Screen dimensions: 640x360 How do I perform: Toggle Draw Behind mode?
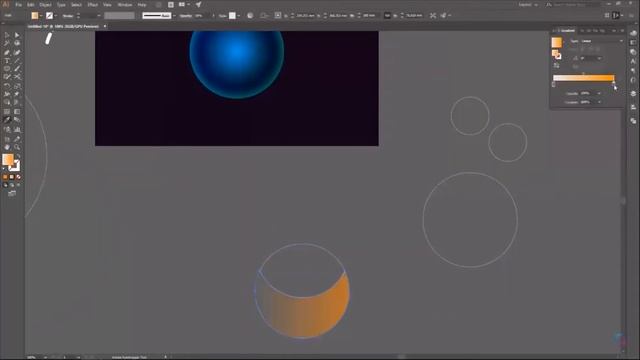tap(12, 185)
